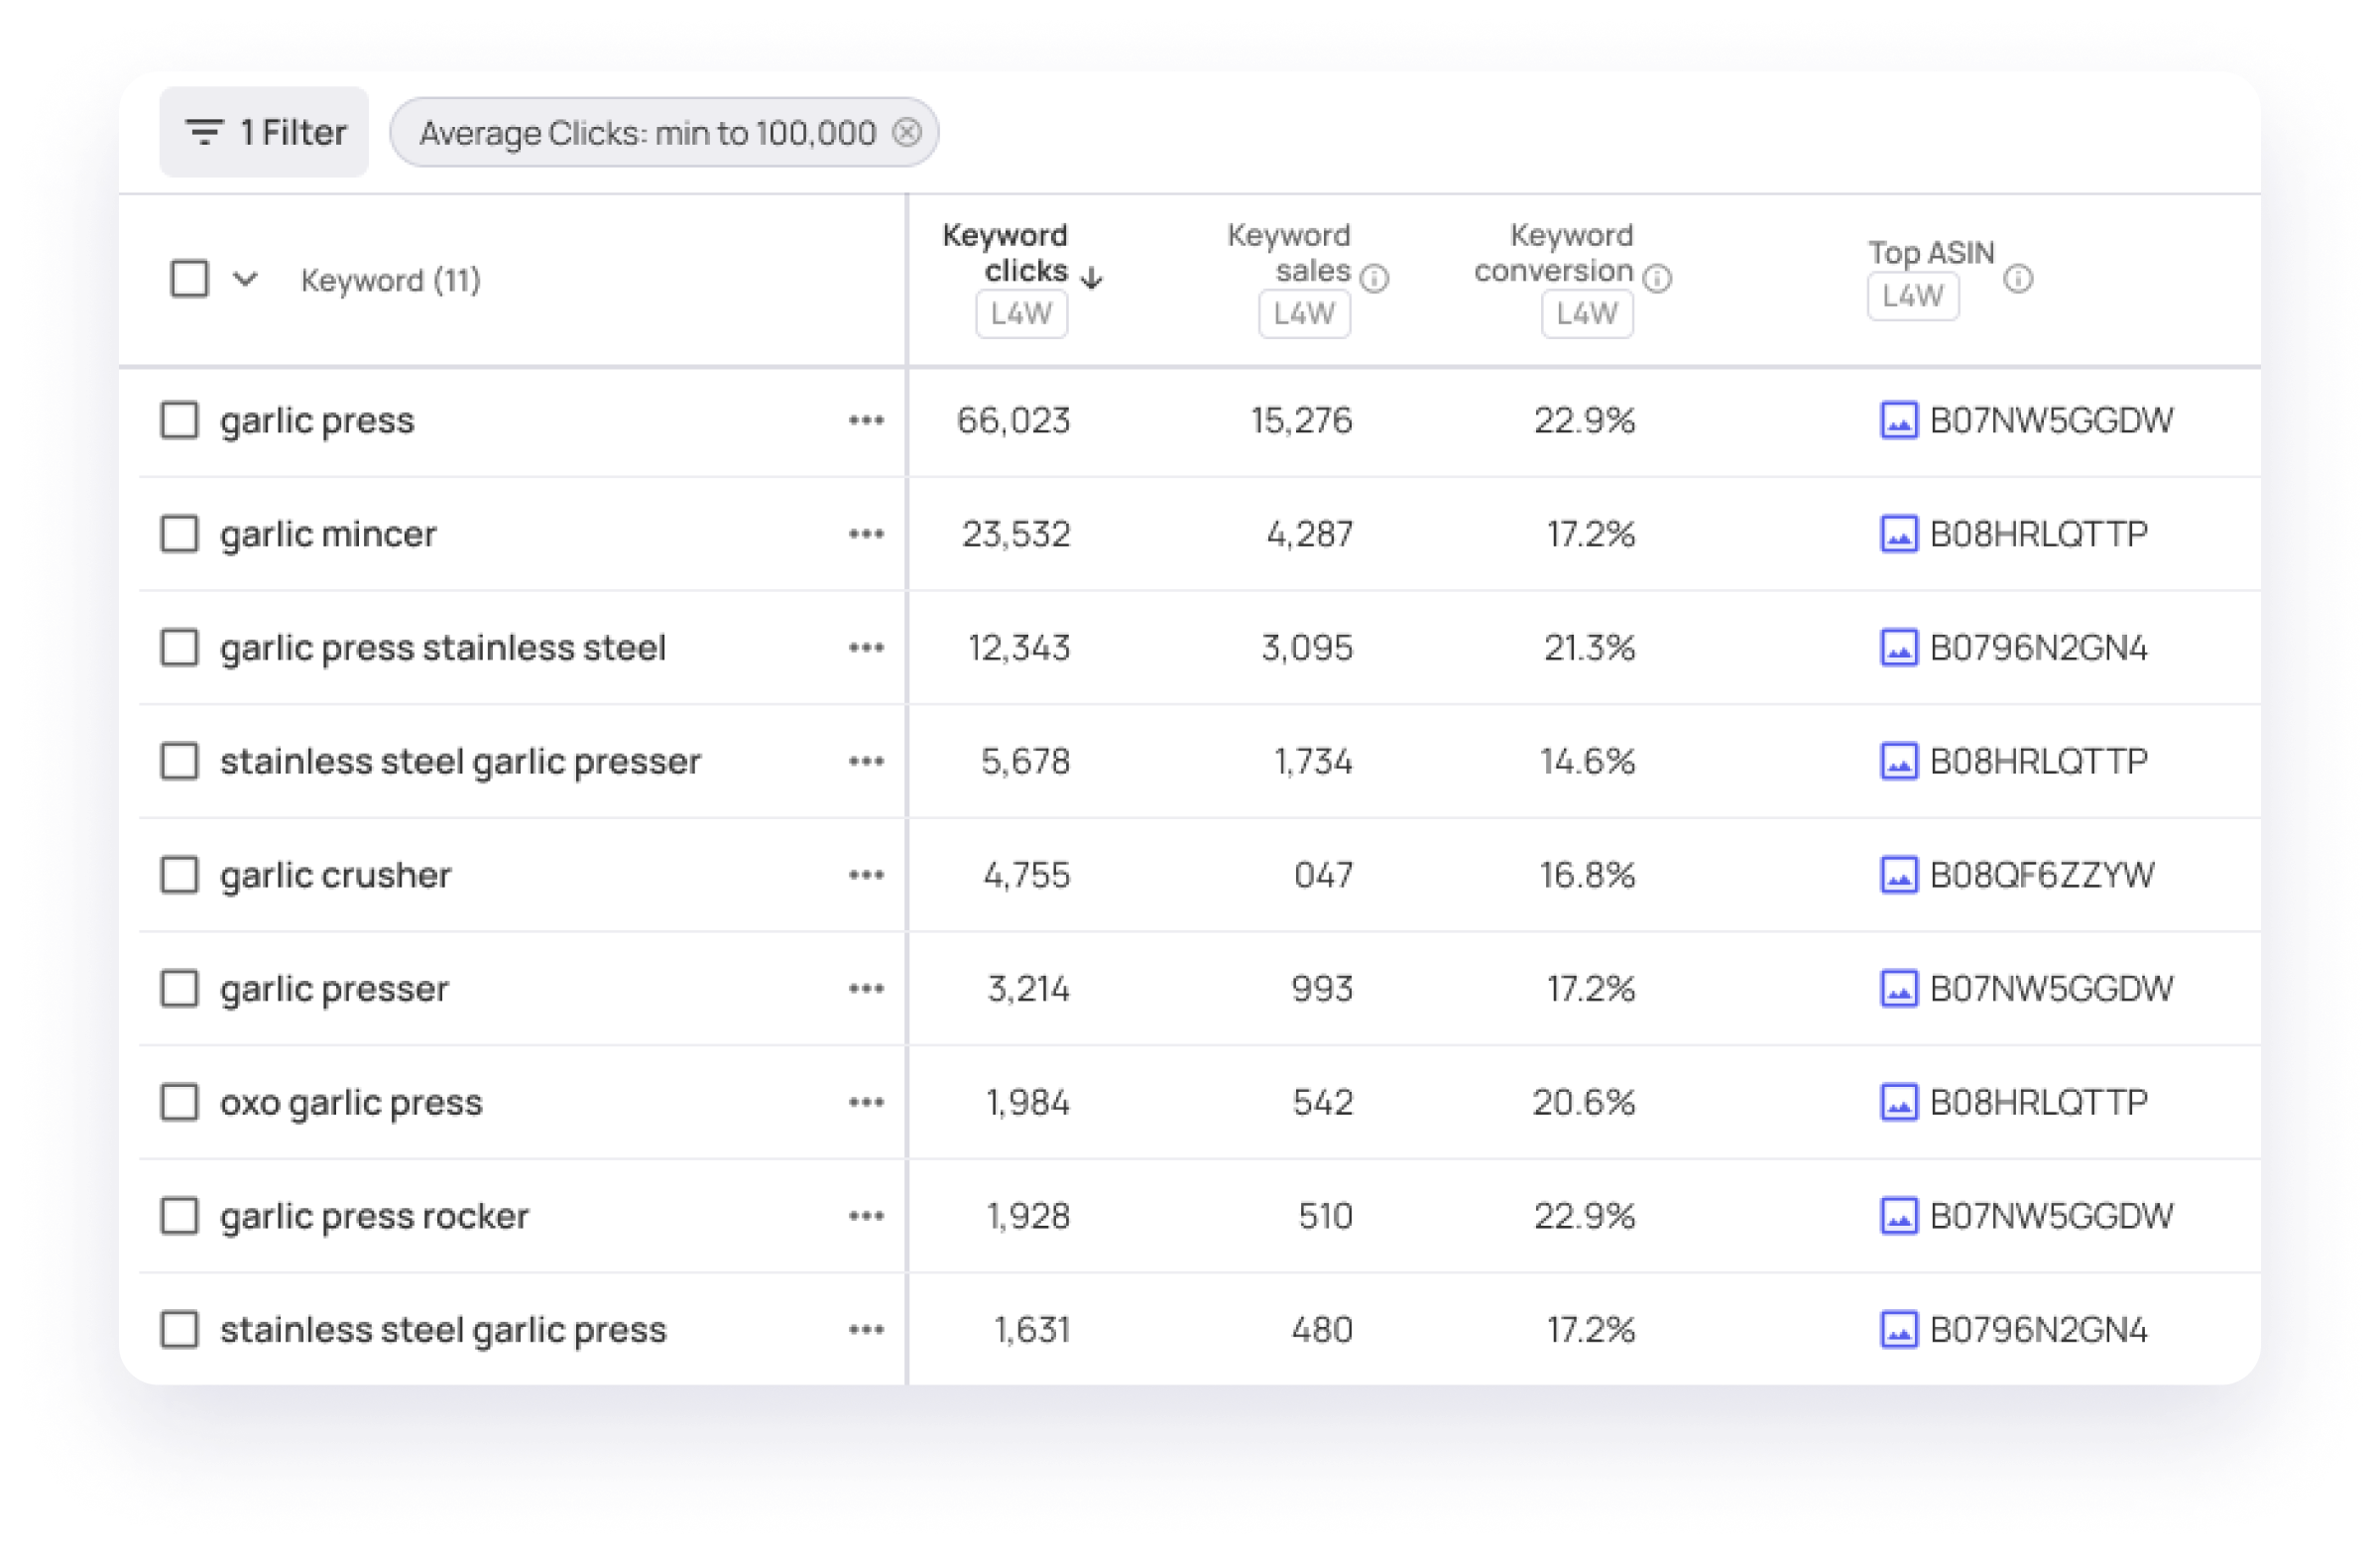Open more options for garlic crusher

[x=866, y=875]
